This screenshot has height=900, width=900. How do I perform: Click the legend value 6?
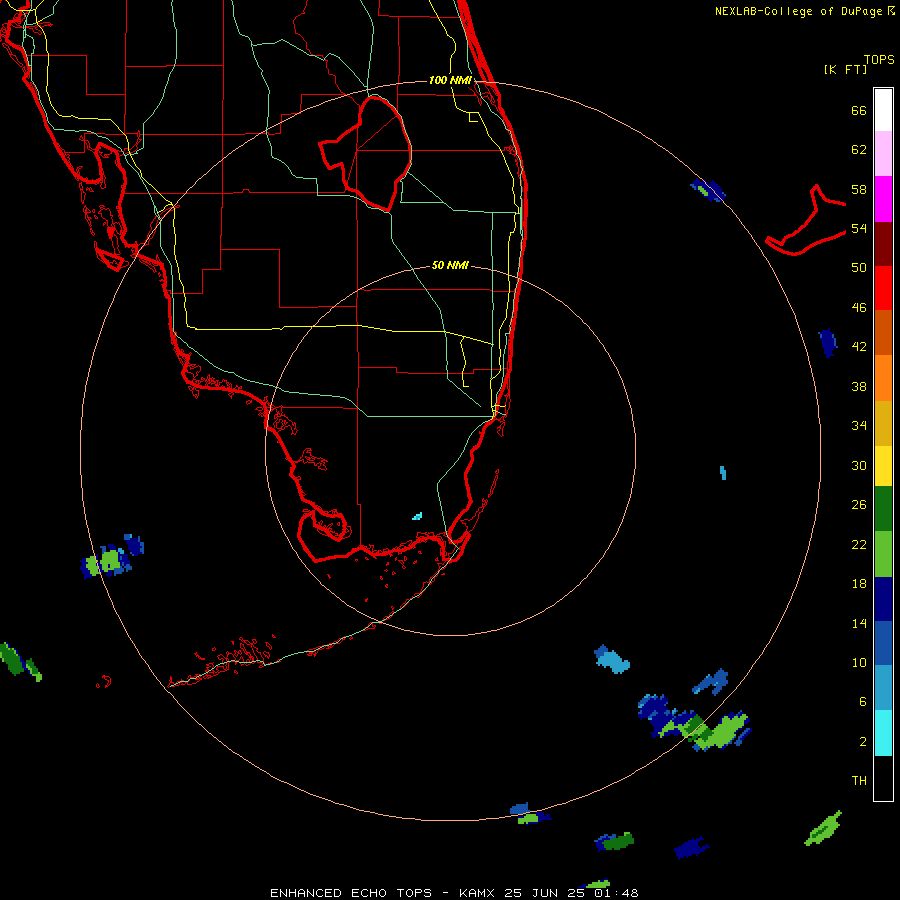[863, 701]
